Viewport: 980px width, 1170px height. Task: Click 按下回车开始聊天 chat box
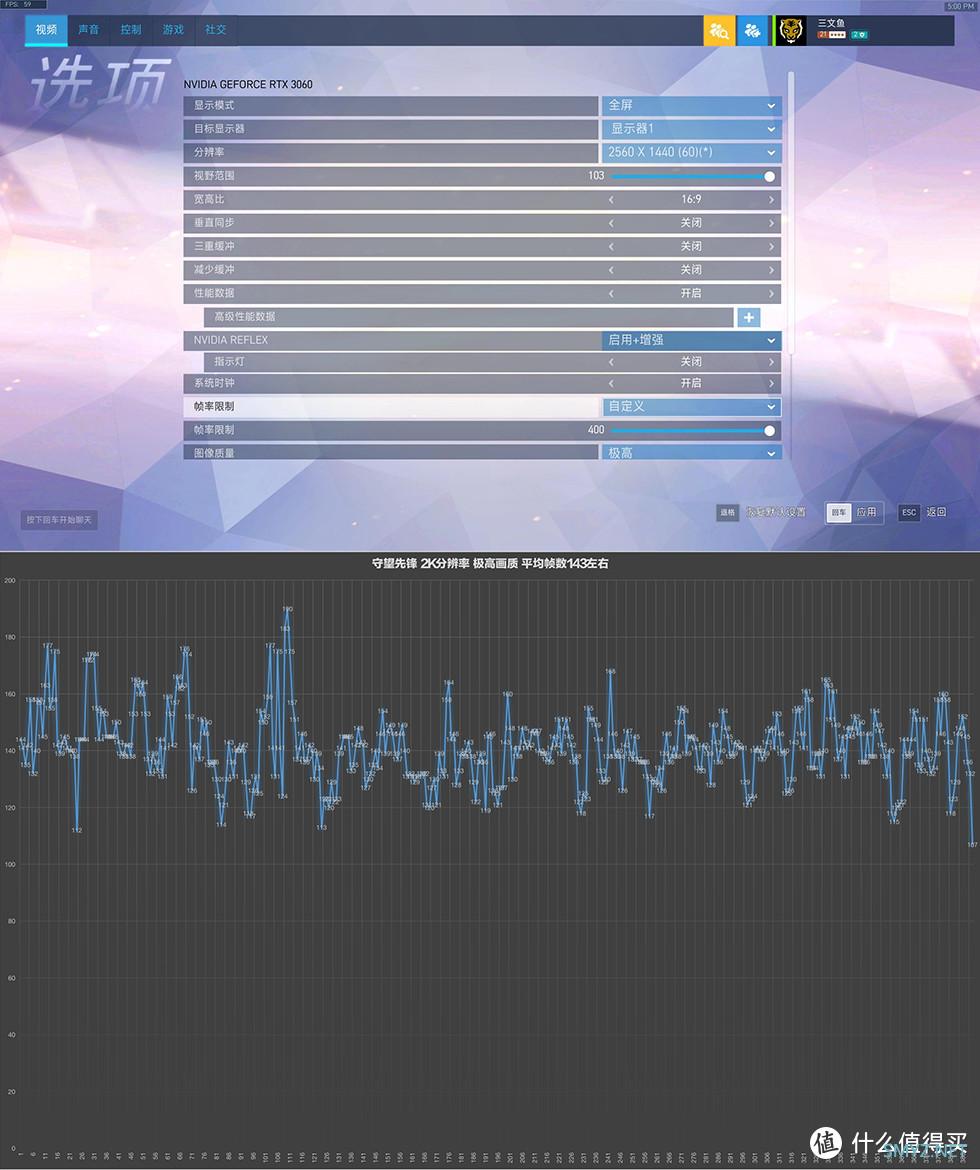59,520
